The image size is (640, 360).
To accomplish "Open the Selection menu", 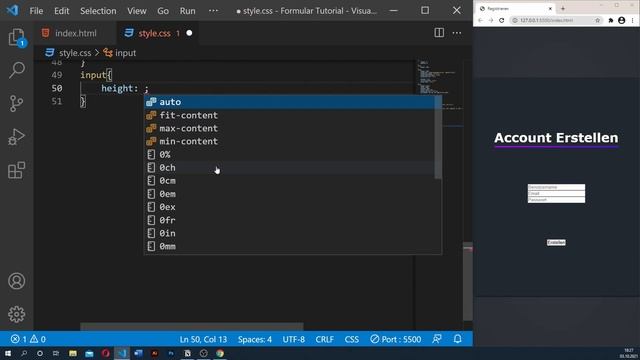I will coord(98,11).
